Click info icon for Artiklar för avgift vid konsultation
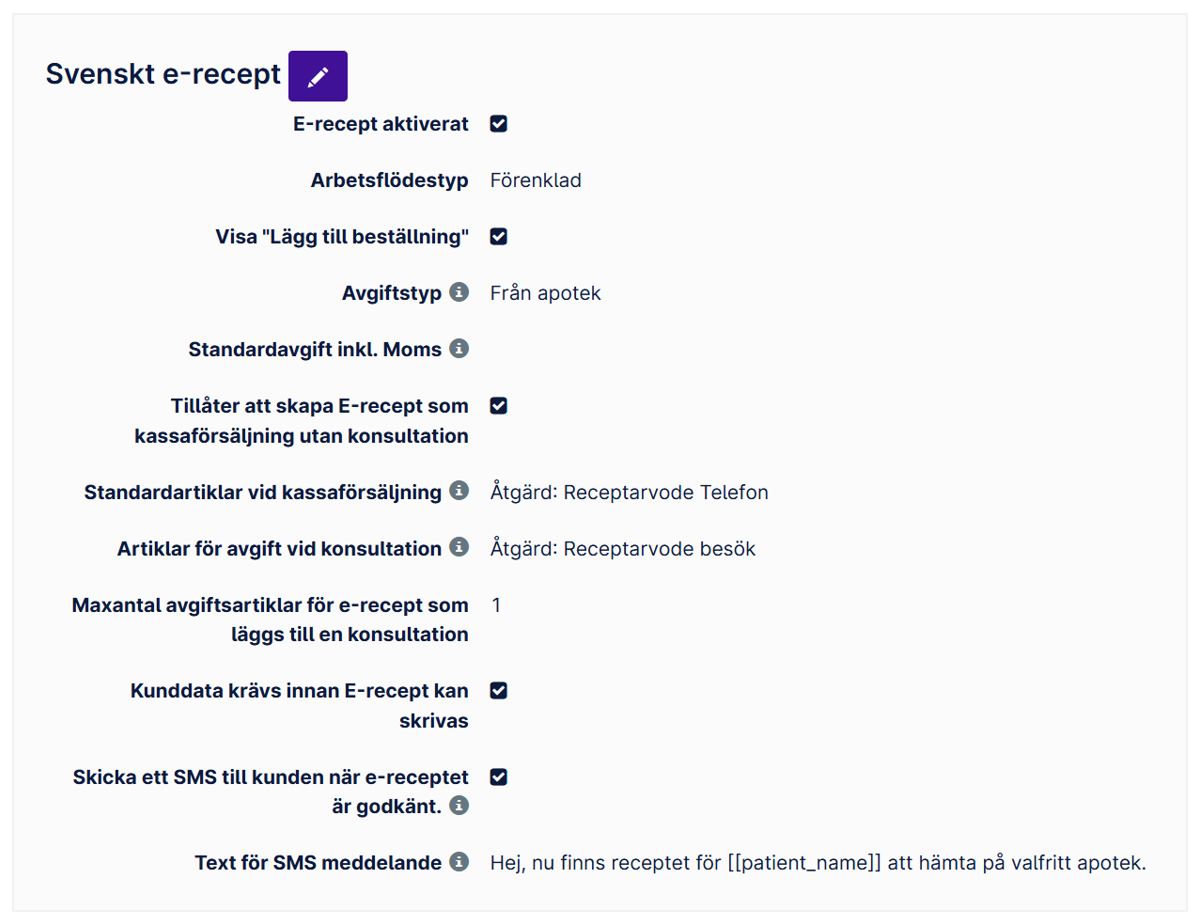The width and height of the screenshot is (1201, 921). coord(459,547)
